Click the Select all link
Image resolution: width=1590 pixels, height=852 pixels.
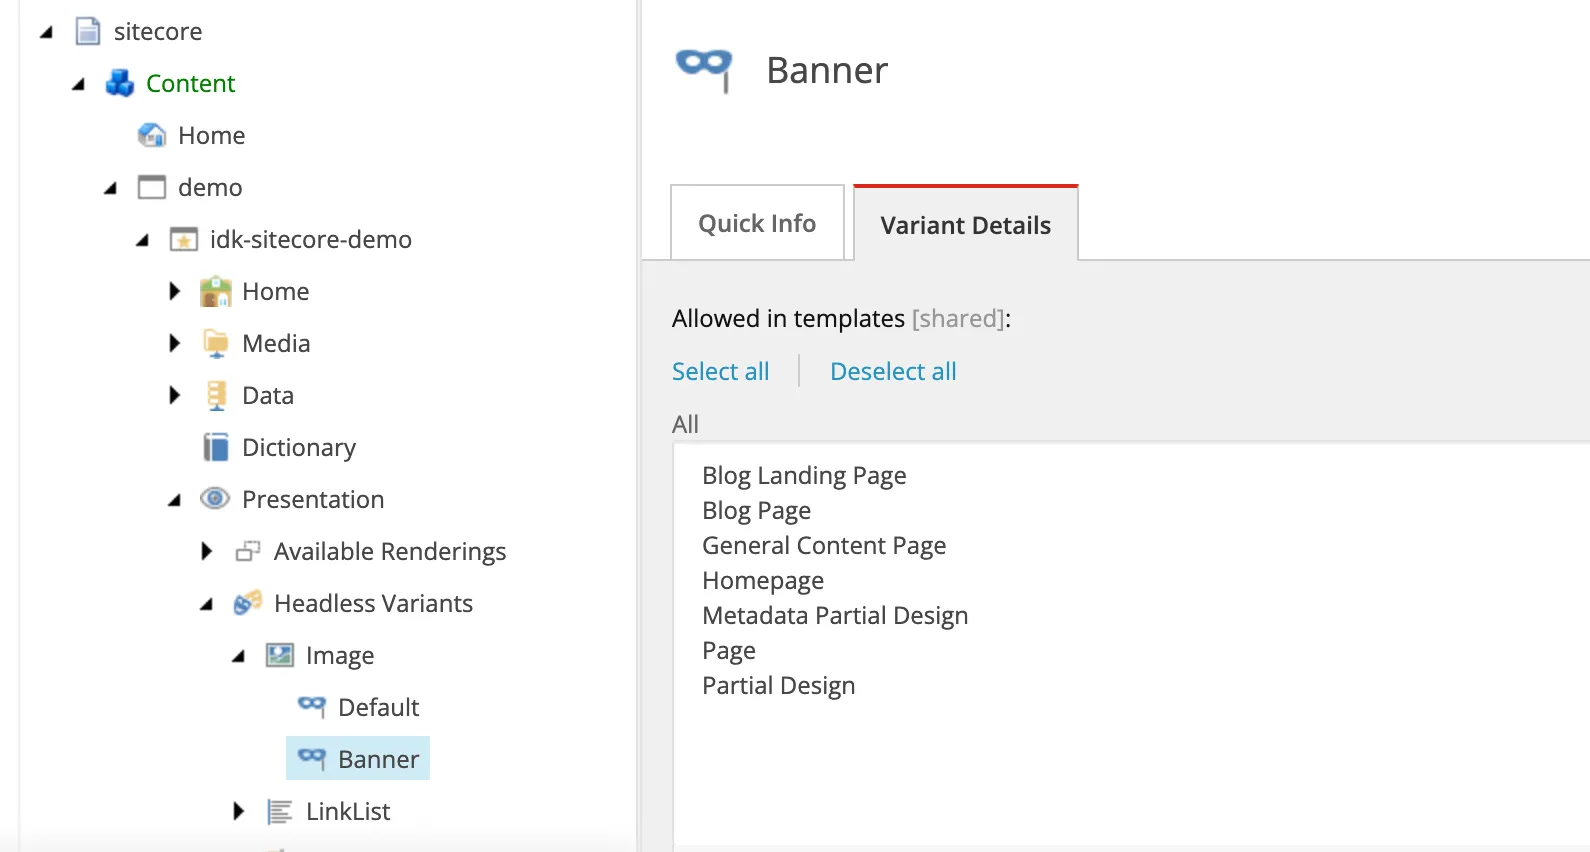pyautogui.click(x=720, y=371)
